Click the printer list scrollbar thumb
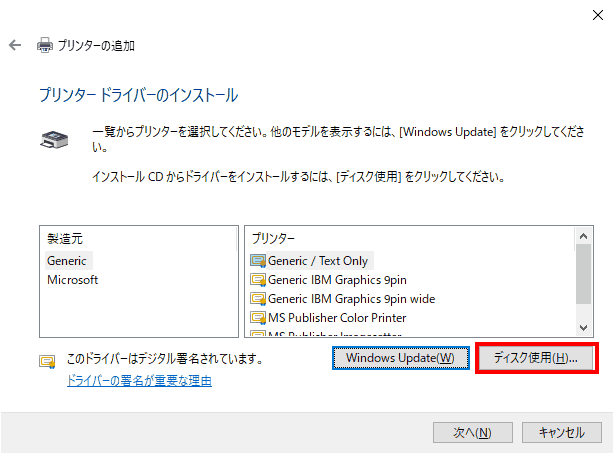The height and width of the screenshot is (454, 614). click(x=583, y=274)
